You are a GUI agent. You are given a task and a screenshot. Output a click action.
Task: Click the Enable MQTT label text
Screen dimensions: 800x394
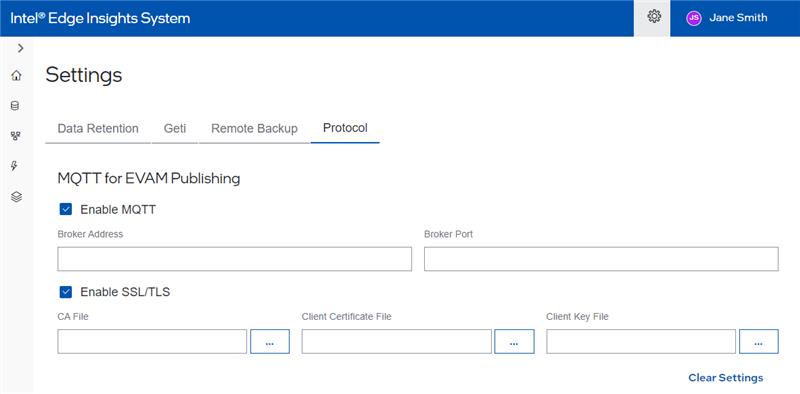coord(118,210)
